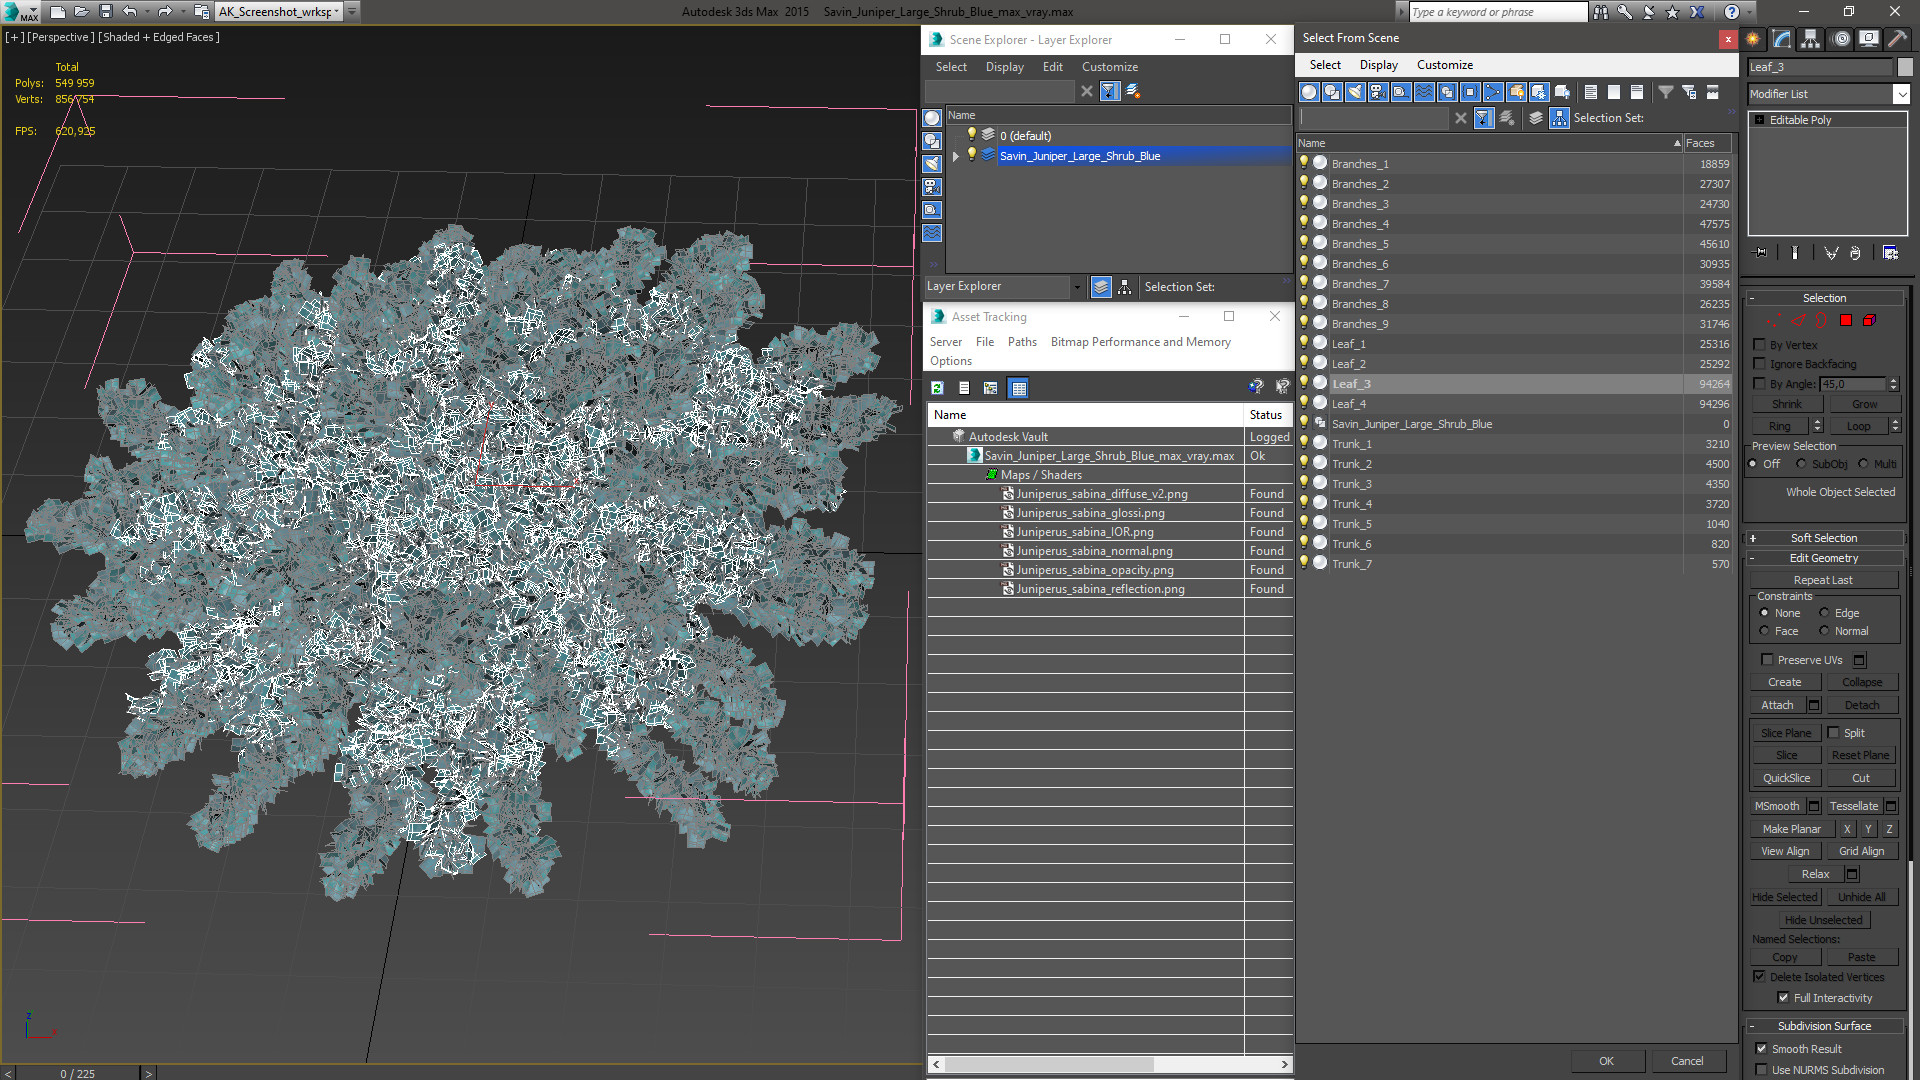Select the Shrink selection icon
The width and height of the screenshot is (1920, 1080).
coord(1787,404)
